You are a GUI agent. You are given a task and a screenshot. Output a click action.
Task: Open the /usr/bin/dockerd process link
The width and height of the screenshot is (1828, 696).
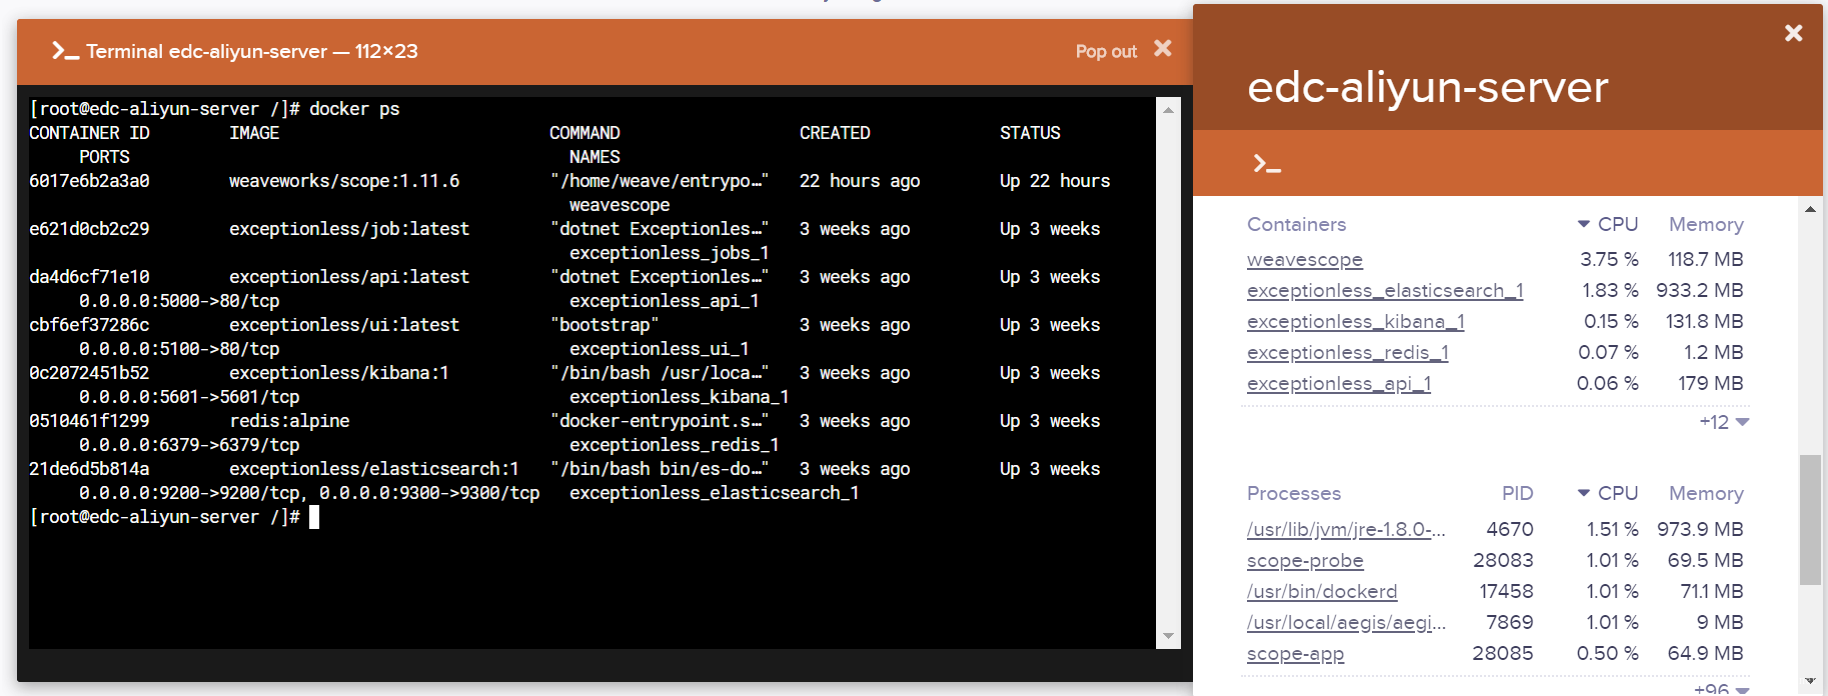1322,591
